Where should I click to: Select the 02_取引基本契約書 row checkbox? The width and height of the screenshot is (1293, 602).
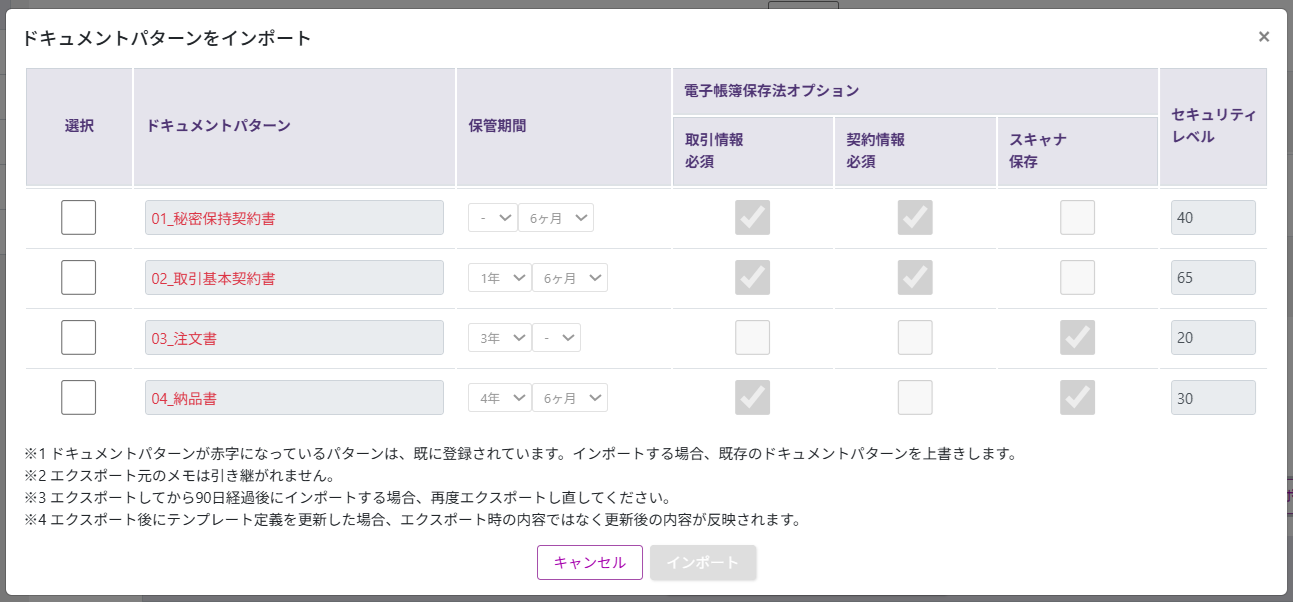pyautogui.click(x=79, y=278)
